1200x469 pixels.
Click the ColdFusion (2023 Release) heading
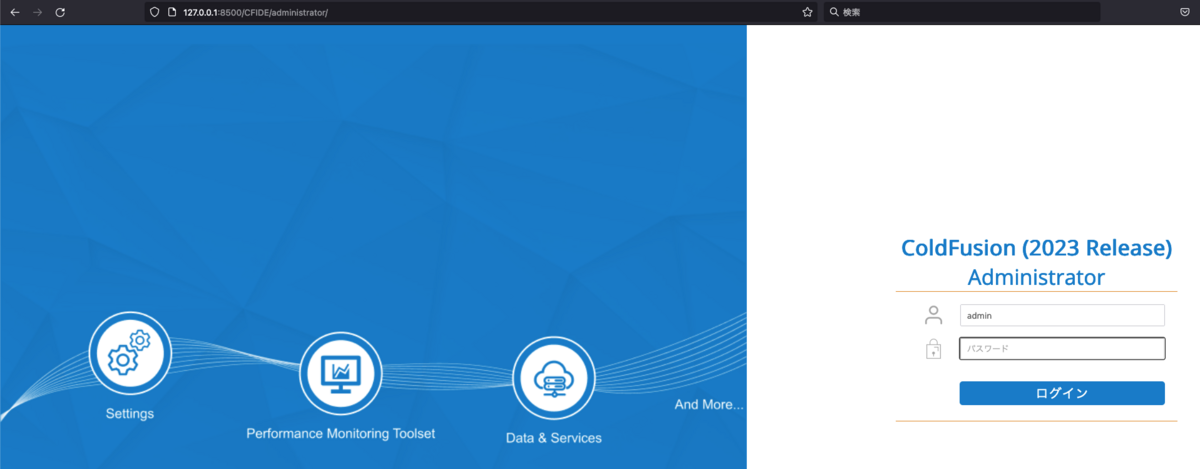[x=1036, y=248]
